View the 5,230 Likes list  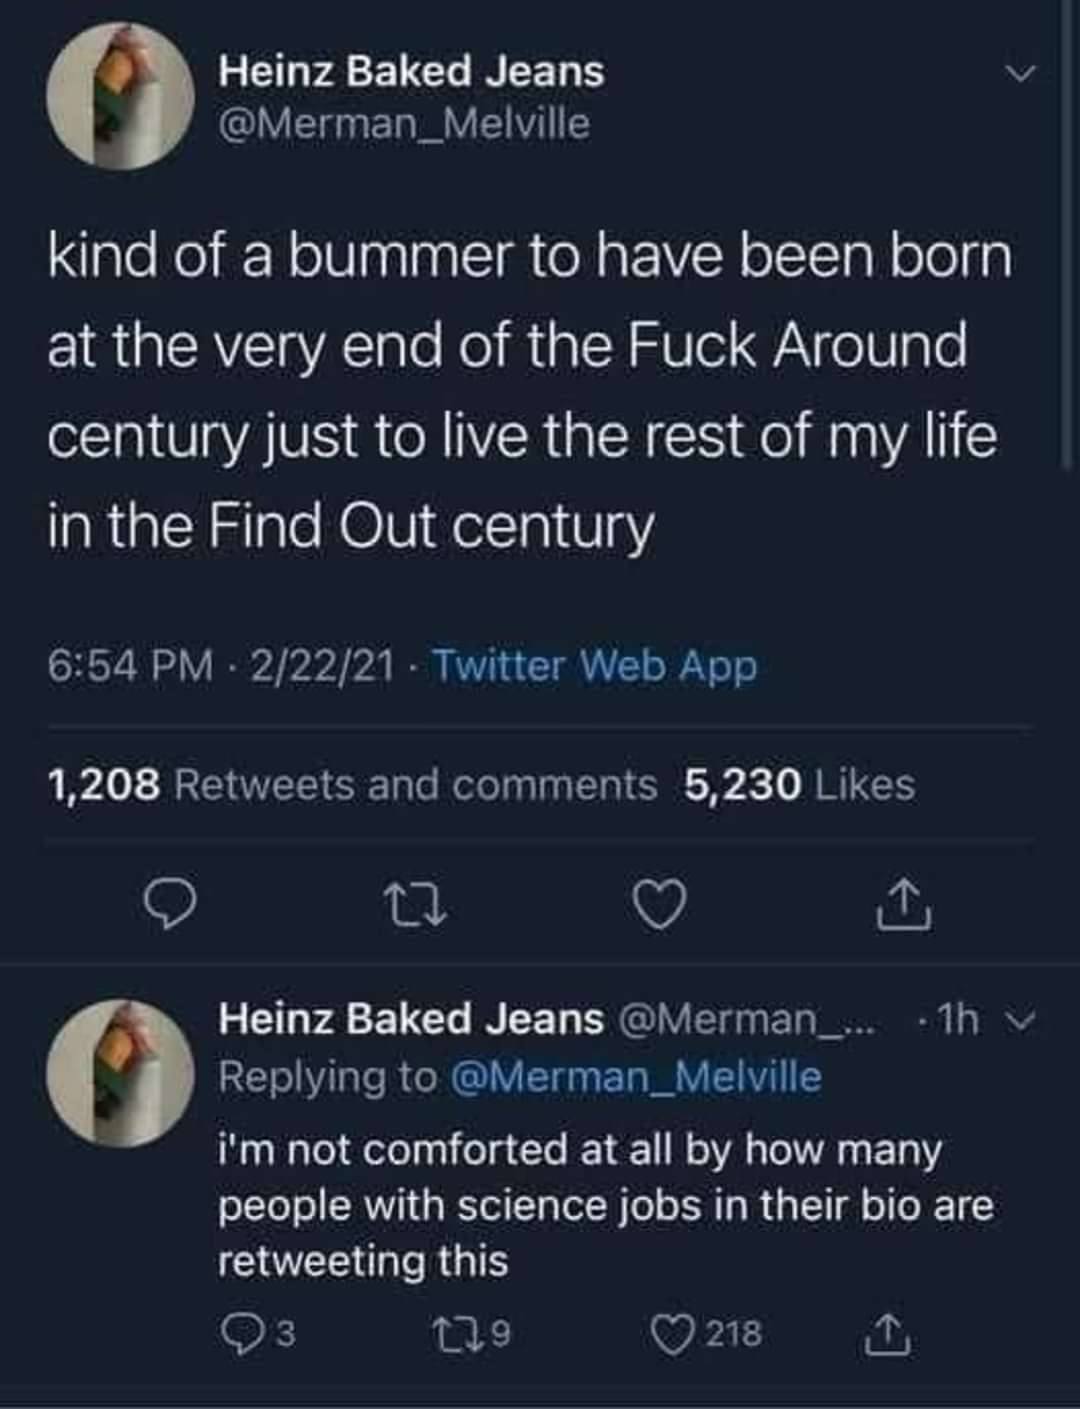pyautogui.click(x=800, y=785)
